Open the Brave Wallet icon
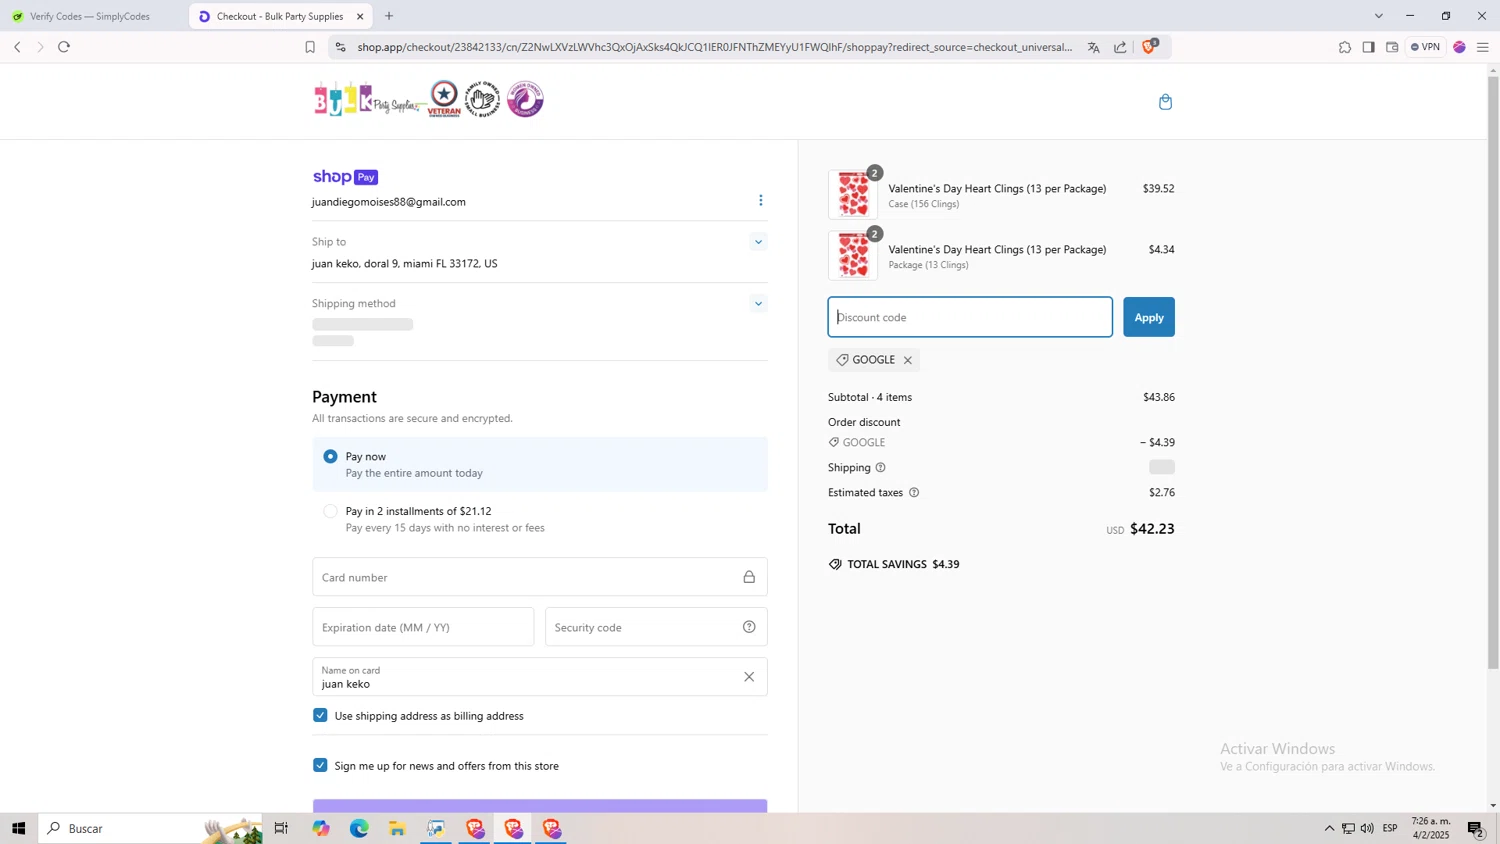 click(x=1392, y=47)
